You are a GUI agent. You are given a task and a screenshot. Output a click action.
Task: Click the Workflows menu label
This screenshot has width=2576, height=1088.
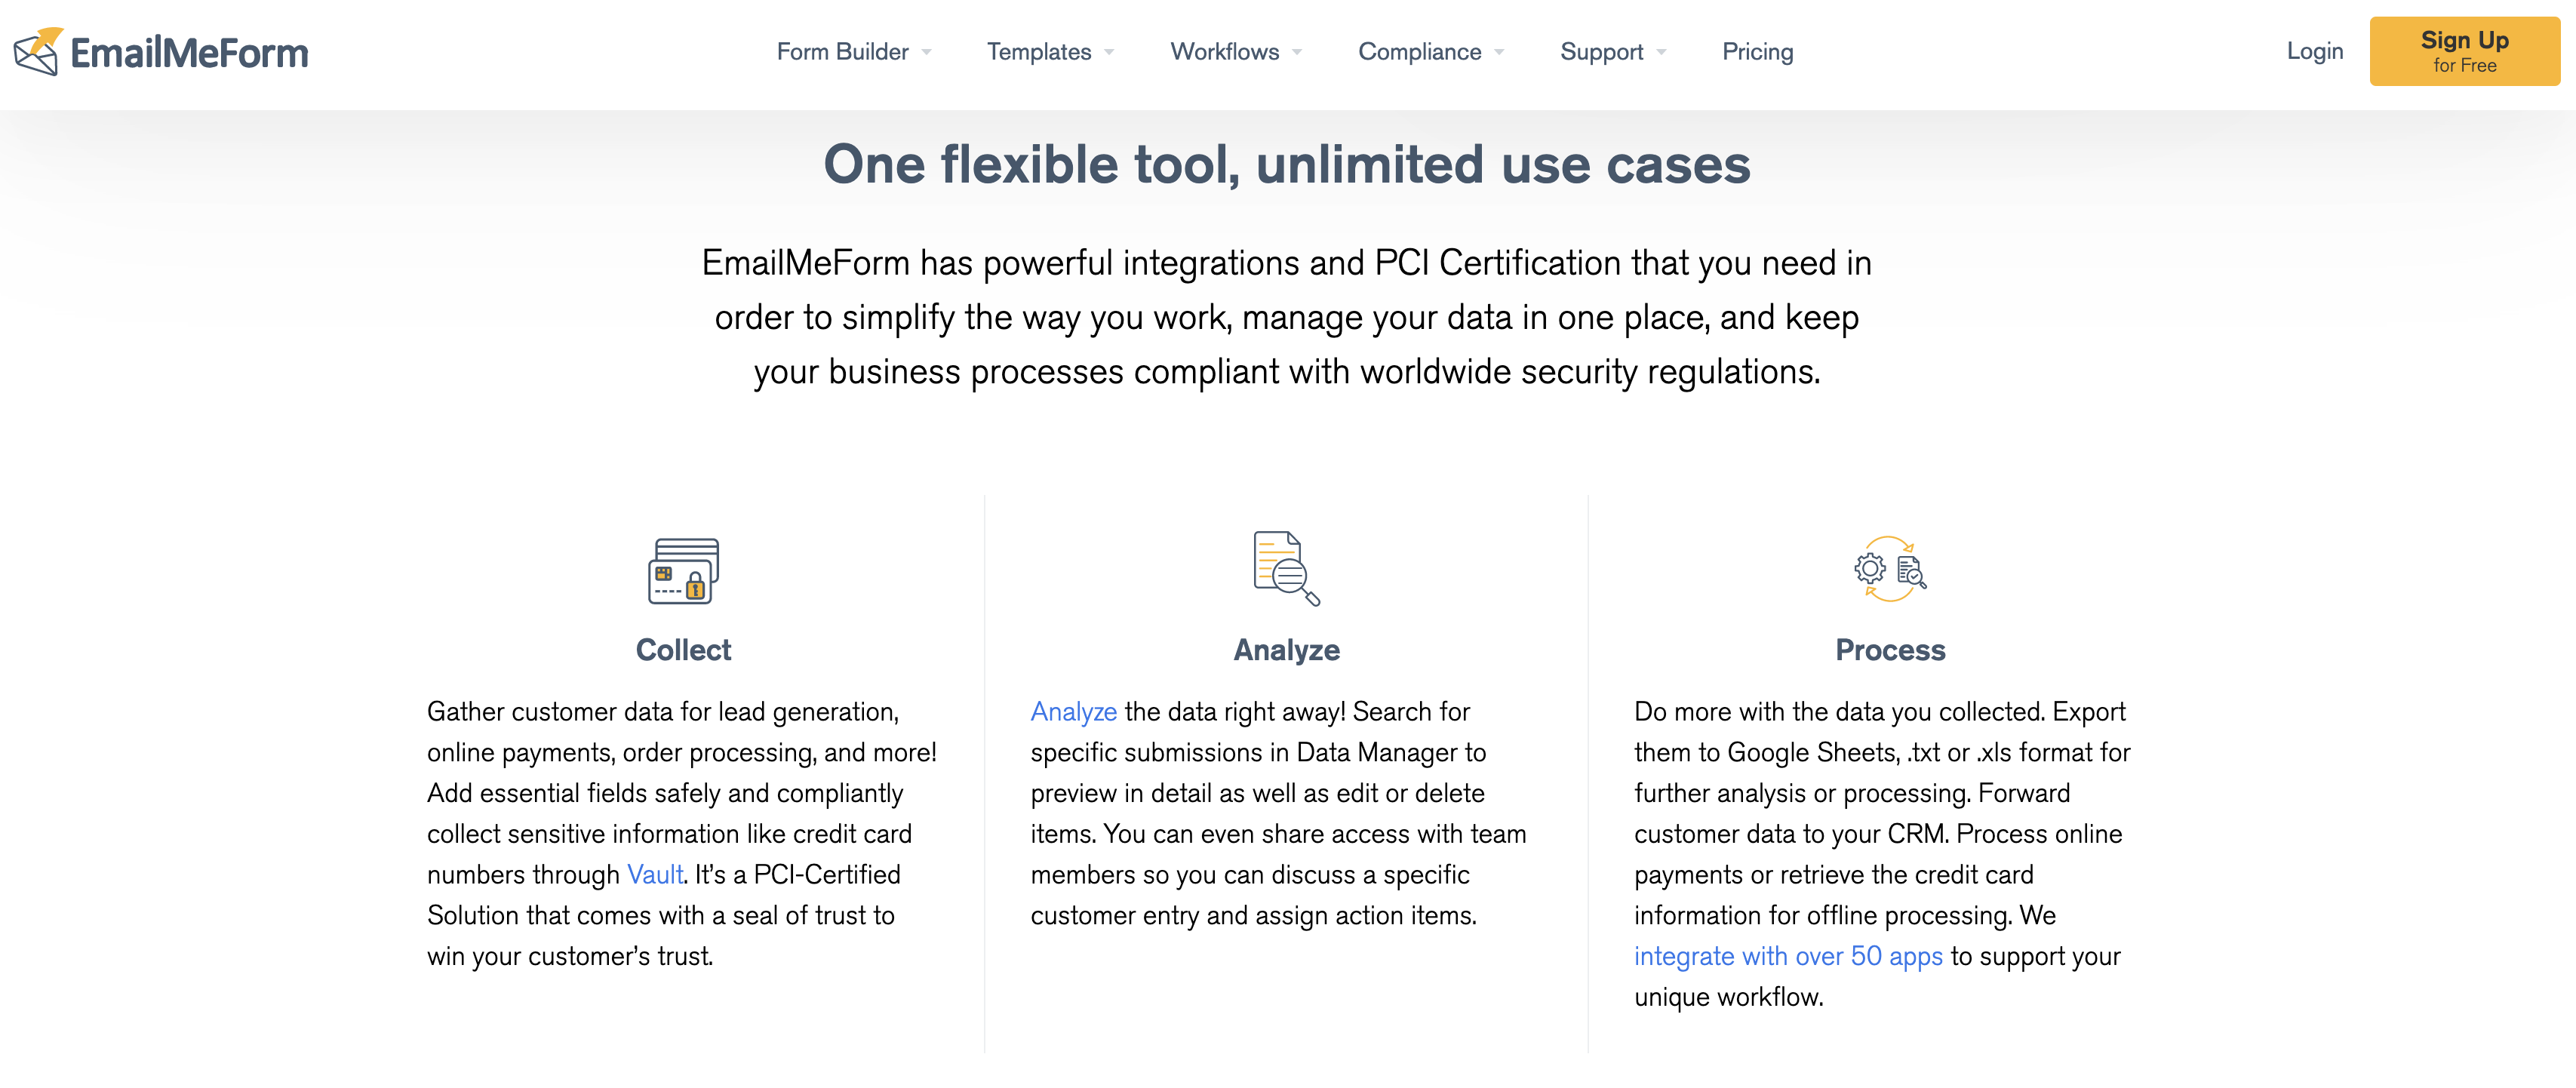(1224, 52)
